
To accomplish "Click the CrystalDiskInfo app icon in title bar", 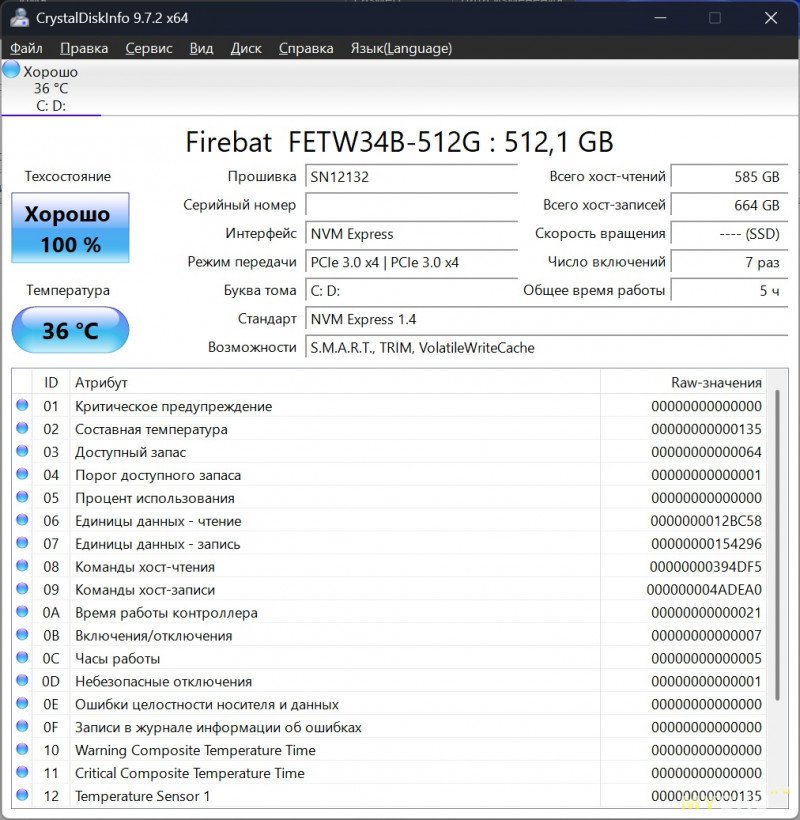I will (x=19, y=18).
